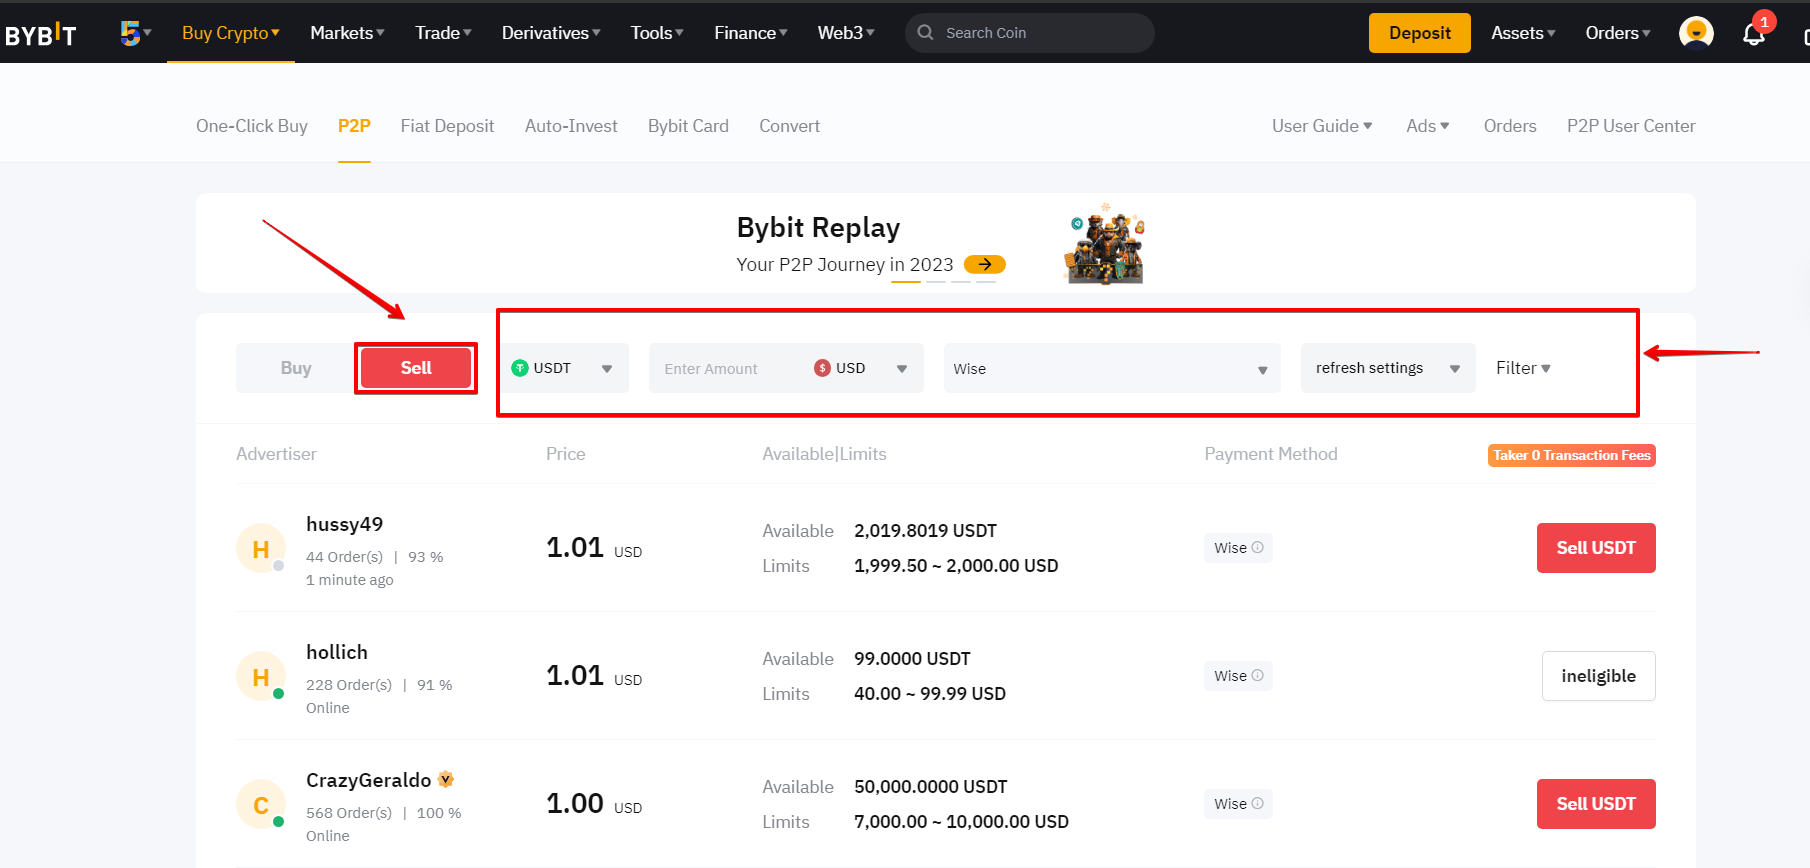Click the Bybit logo
The width and height of the screenshot is (1810, 868).
coord(40,34)
